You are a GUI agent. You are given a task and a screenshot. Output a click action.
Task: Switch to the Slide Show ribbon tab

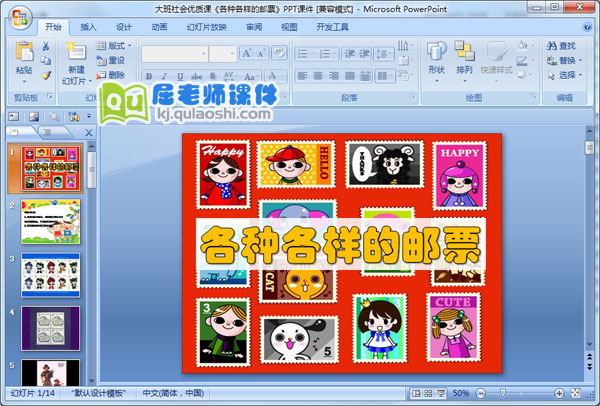(x=207, y=27)
